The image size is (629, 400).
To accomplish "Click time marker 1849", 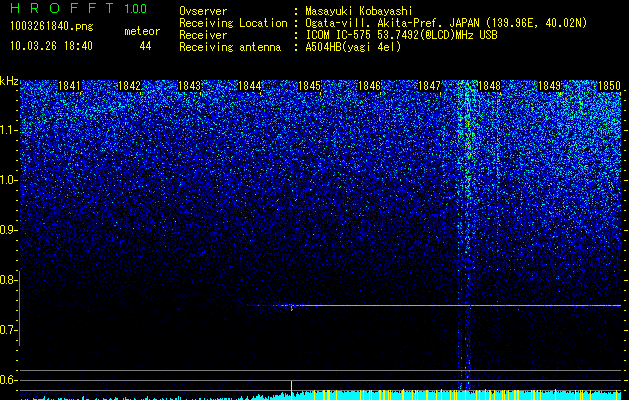I will click(550, 86).
